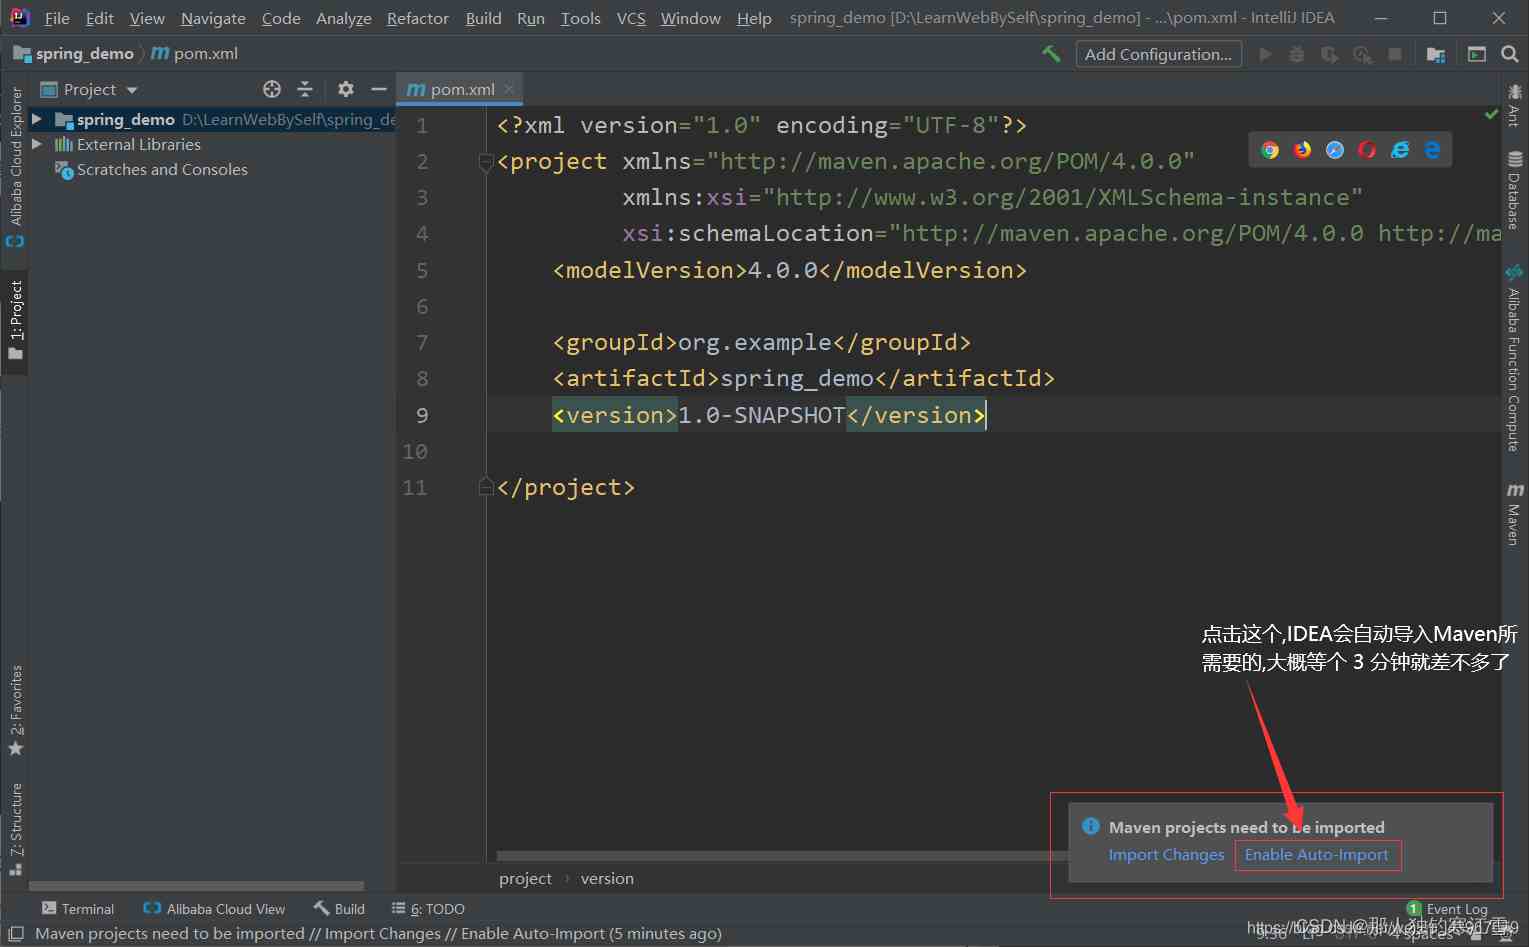The image size is (1529, 947).
Task: Expand the spring_demo project node
Action: pyautogui.click(x=37, y=119)
